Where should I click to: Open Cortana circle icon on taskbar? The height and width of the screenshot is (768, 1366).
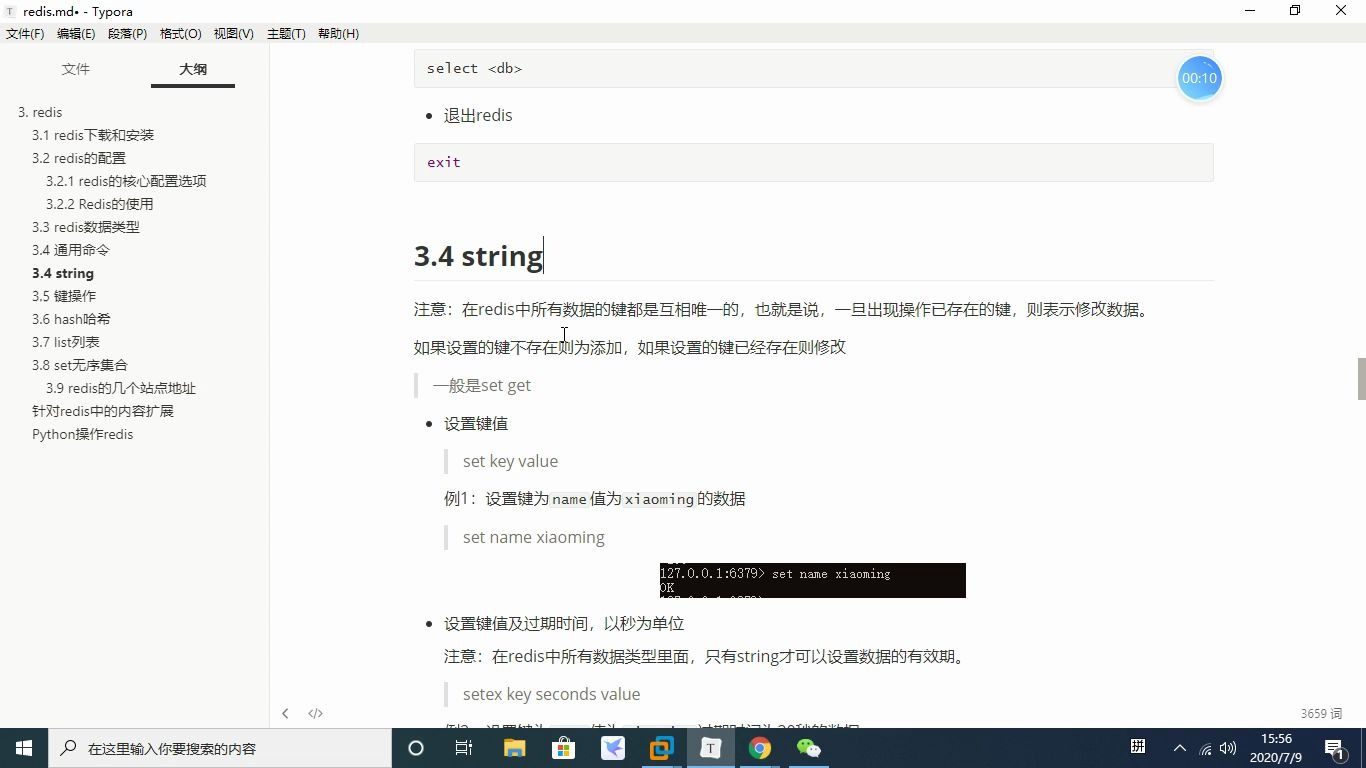pyautogui.click(x=416, y=748)
